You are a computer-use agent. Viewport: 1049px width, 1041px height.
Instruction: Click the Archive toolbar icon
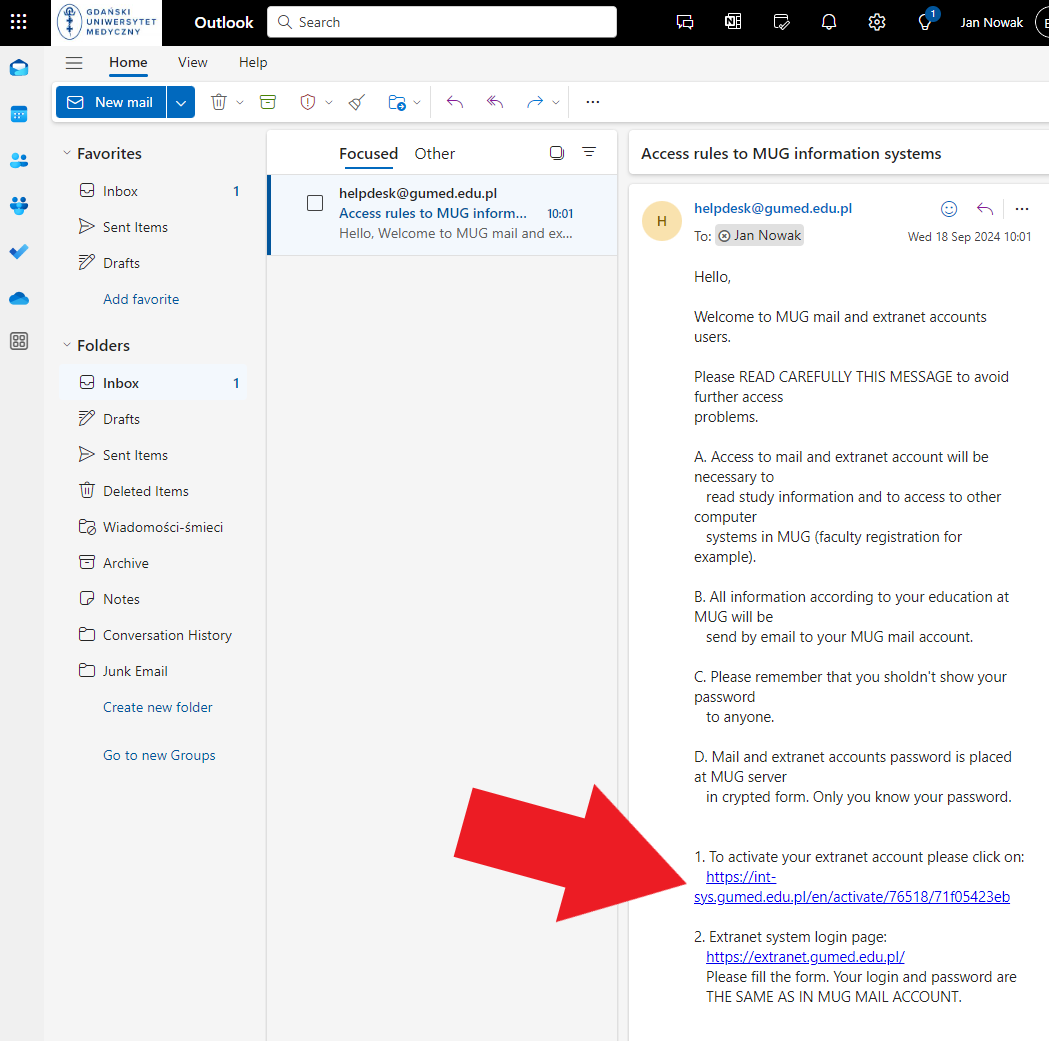268,102
